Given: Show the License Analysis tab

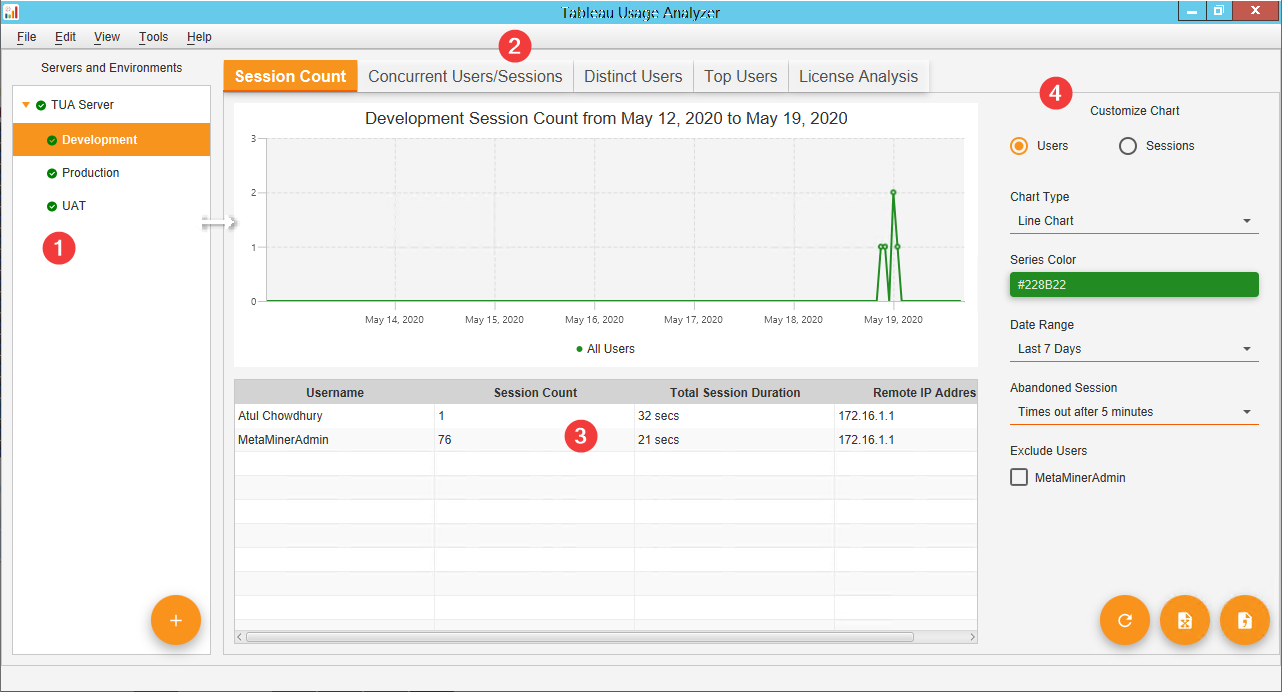Looking at the screenshot, I should (859, 76).
